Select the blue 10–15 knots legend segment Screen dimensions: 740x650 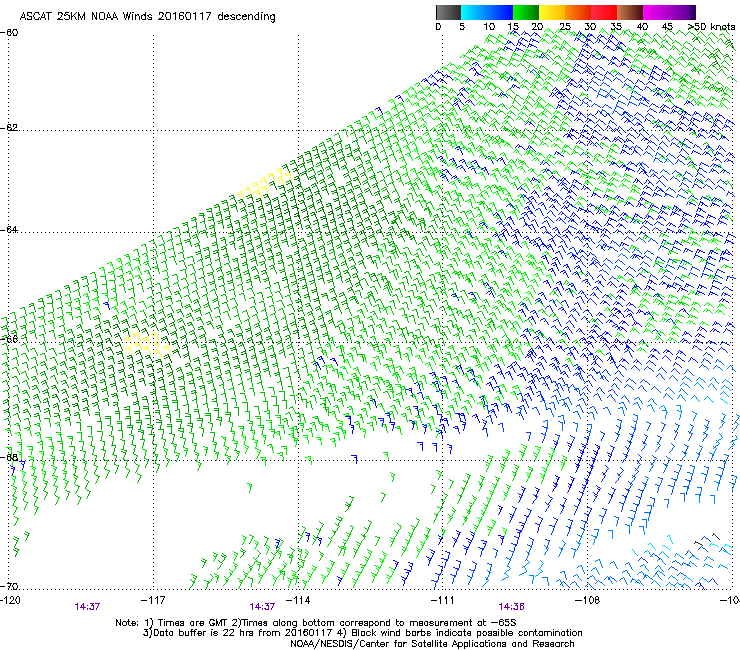pyautogui.click(x=500, y=12)
